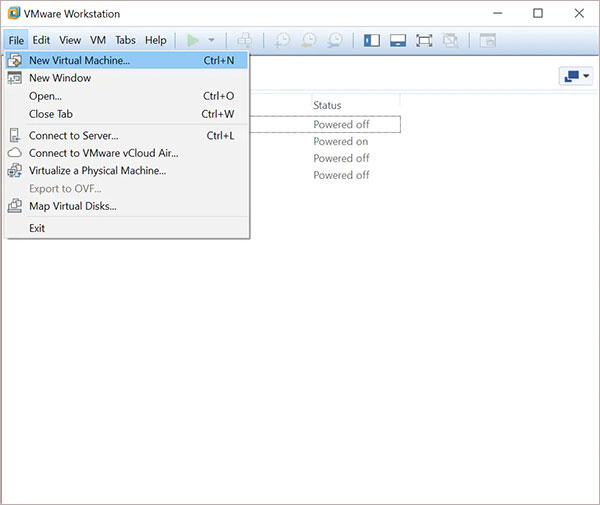Viewport: 600px width, 505px height.
Task: Toggle the thumbnail bar view icon
Action: pyautogui.click(x=398, y=40)
